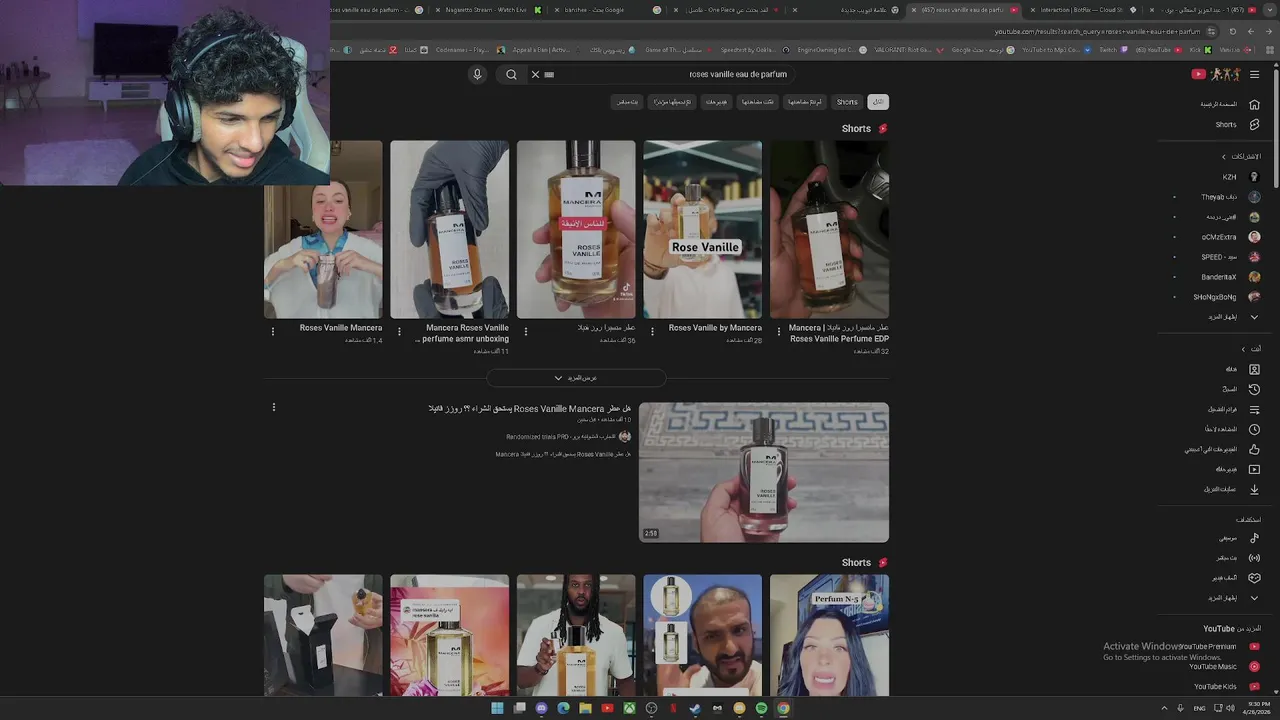
Task: Open Discord from the taskbar
Action: (541, 708)
